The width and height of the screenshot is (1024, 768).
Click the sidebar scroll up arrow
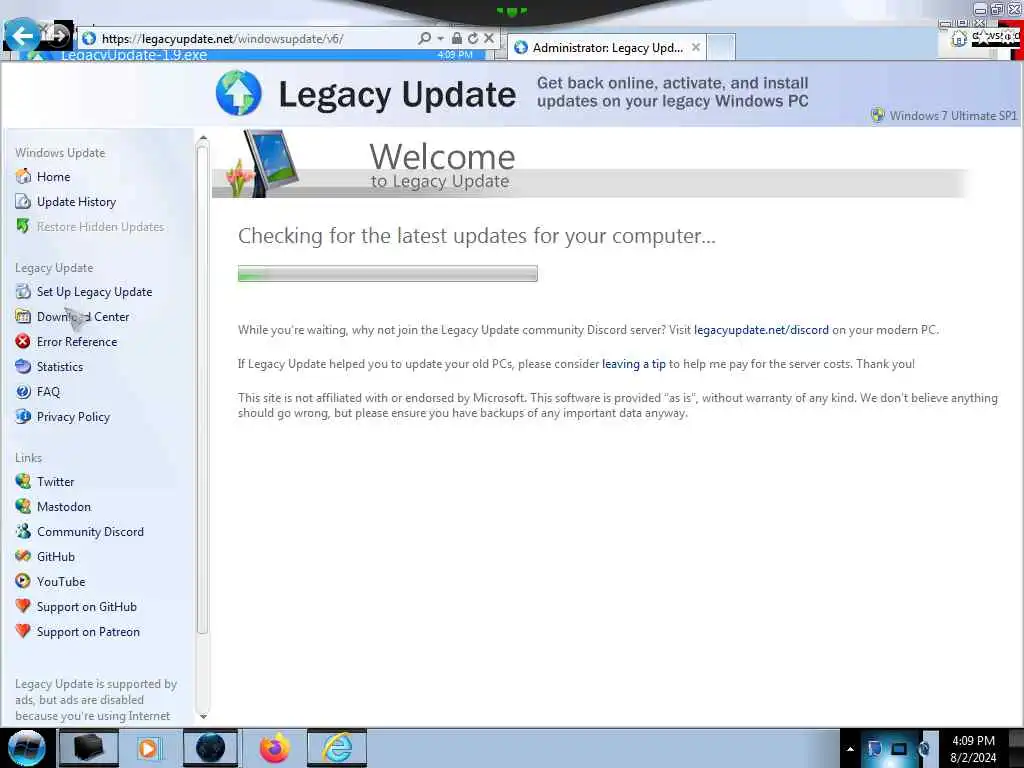(x=202, y=138)
